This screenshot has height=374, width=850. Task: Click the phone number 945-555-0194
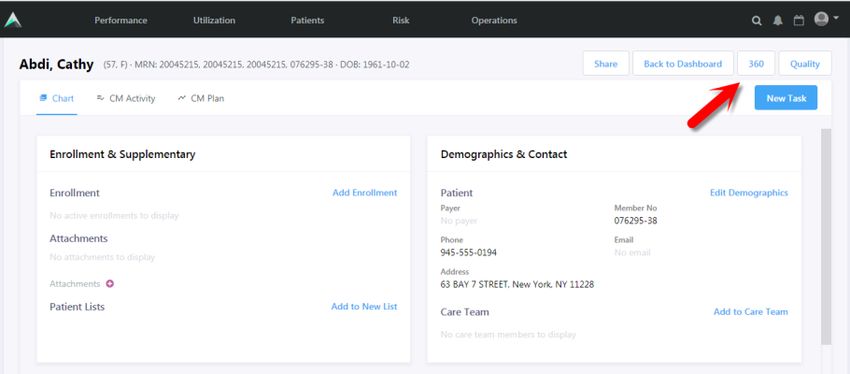pos(468,252)
